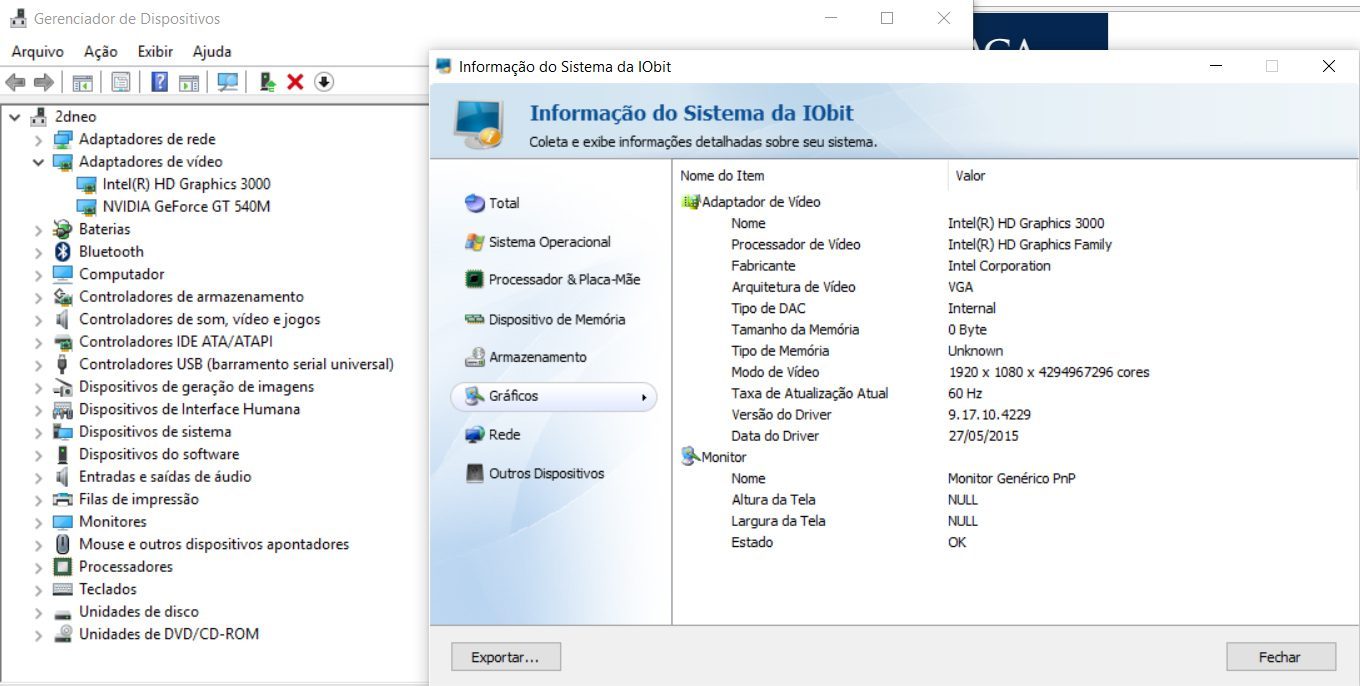This screenshot has height=686, width=1360.
Task: Open the Exibir menu
Action: [155, 51]
